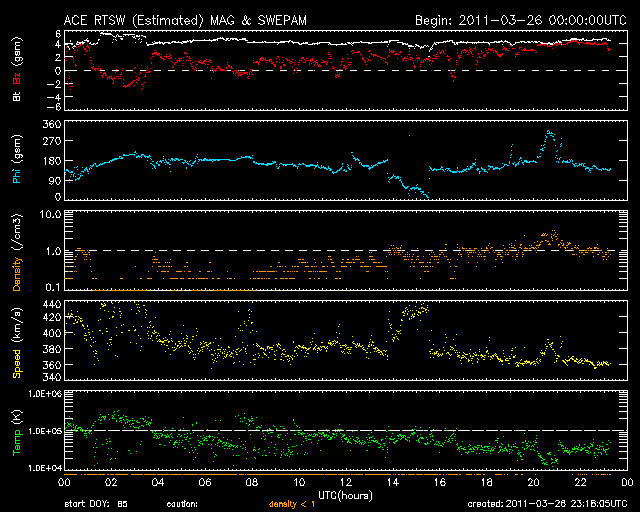
Task: Click the '440' tick label on Speed panel
Action: pos(52,304)
